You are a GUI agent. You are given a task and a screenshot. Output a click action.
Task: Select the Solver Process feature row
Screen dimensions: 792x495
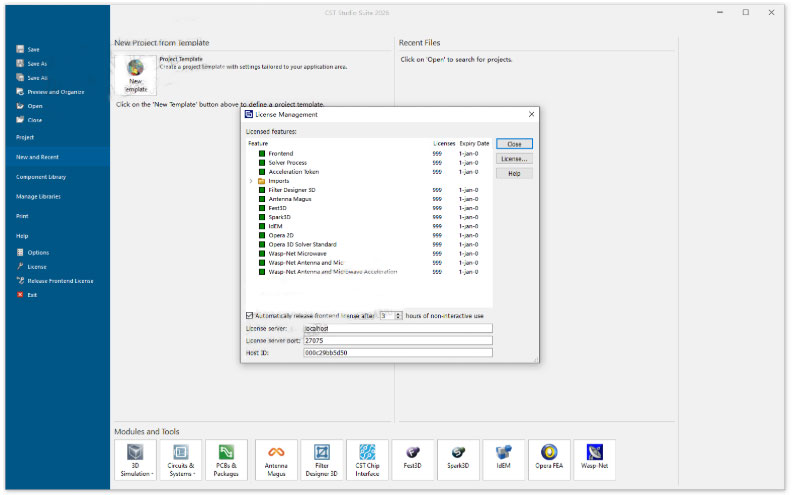[x=369, y=163]
